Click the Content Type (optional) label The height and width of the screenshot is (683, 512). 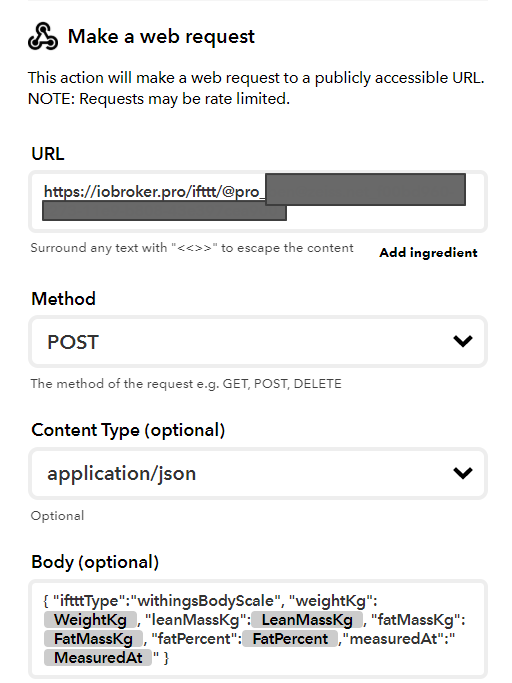(x=128, y=430)
